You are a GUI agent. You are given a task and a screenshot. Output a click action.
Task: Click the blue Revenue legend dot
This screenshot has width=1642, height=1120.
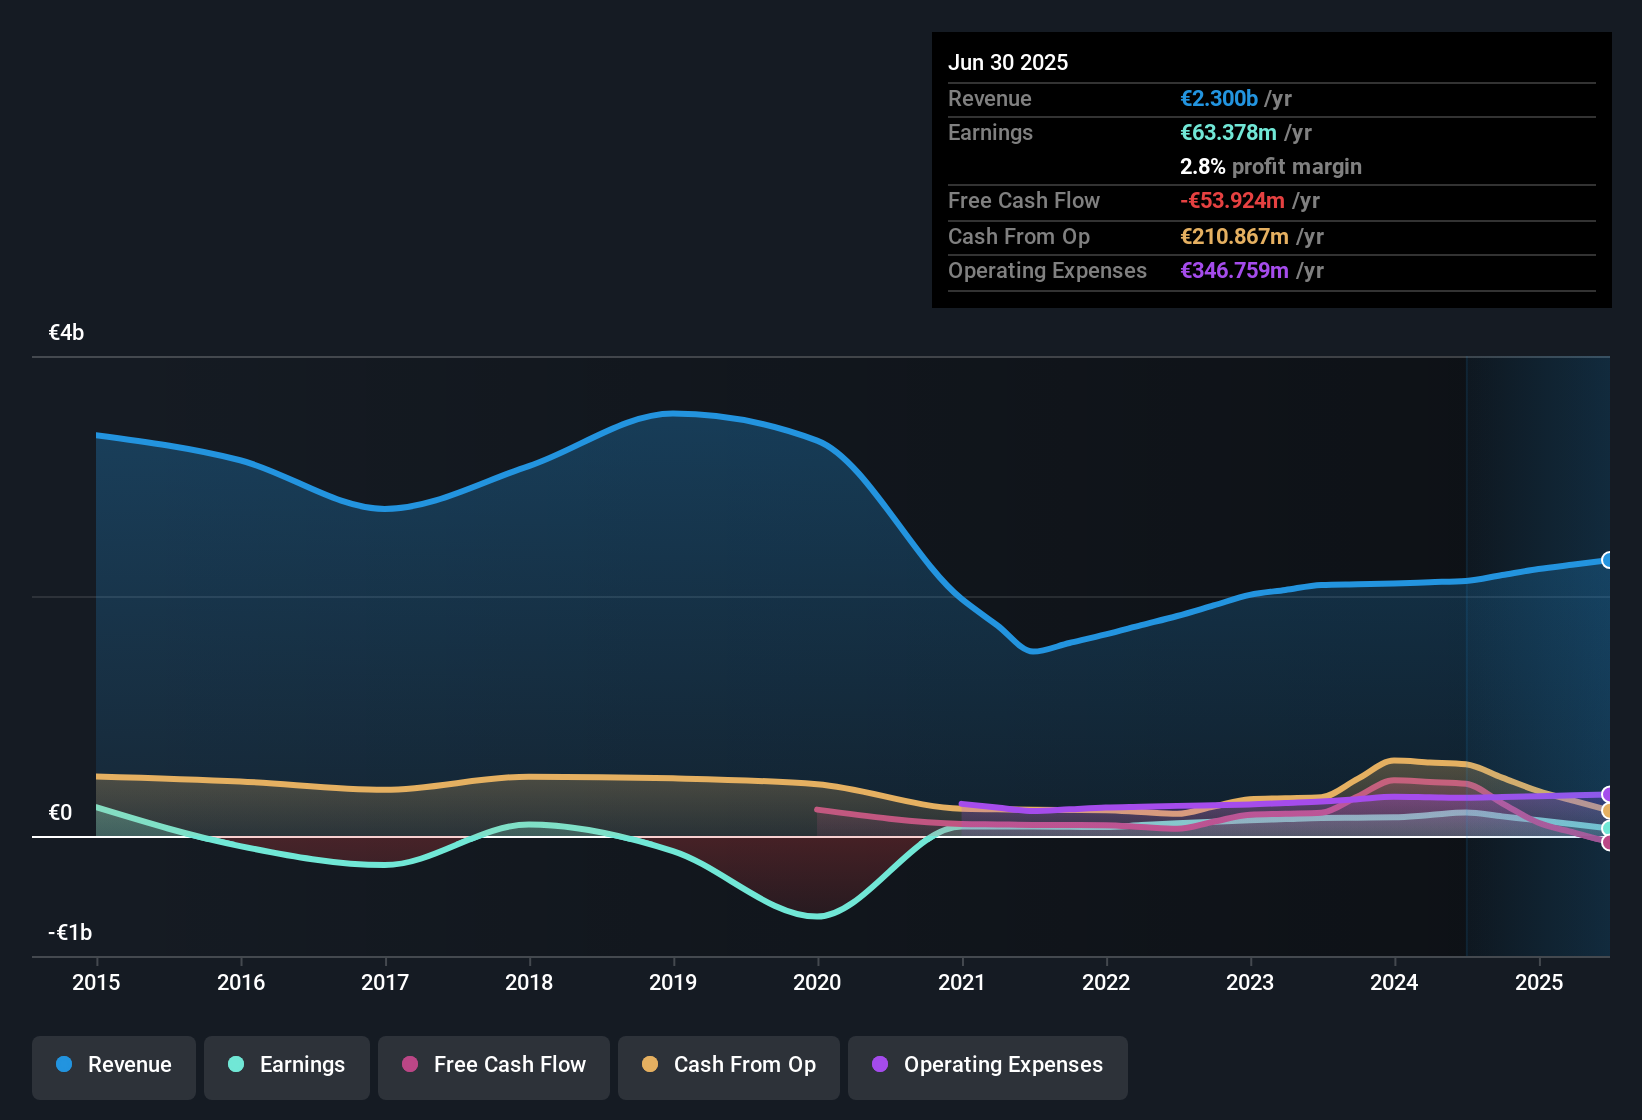(63, 1065)
